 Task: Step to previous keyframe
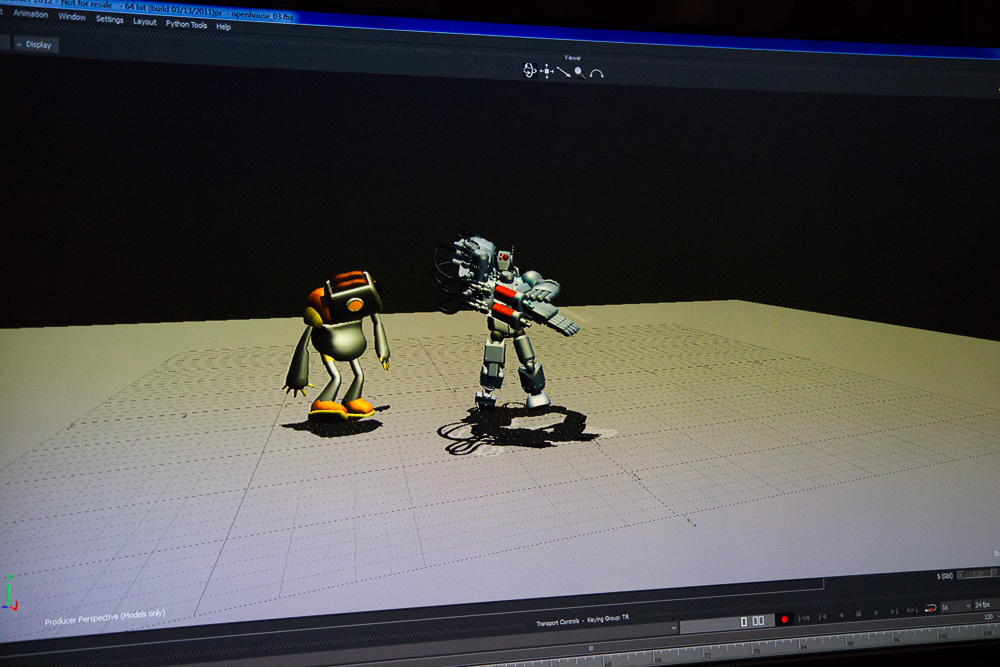(x=823, y=616)
